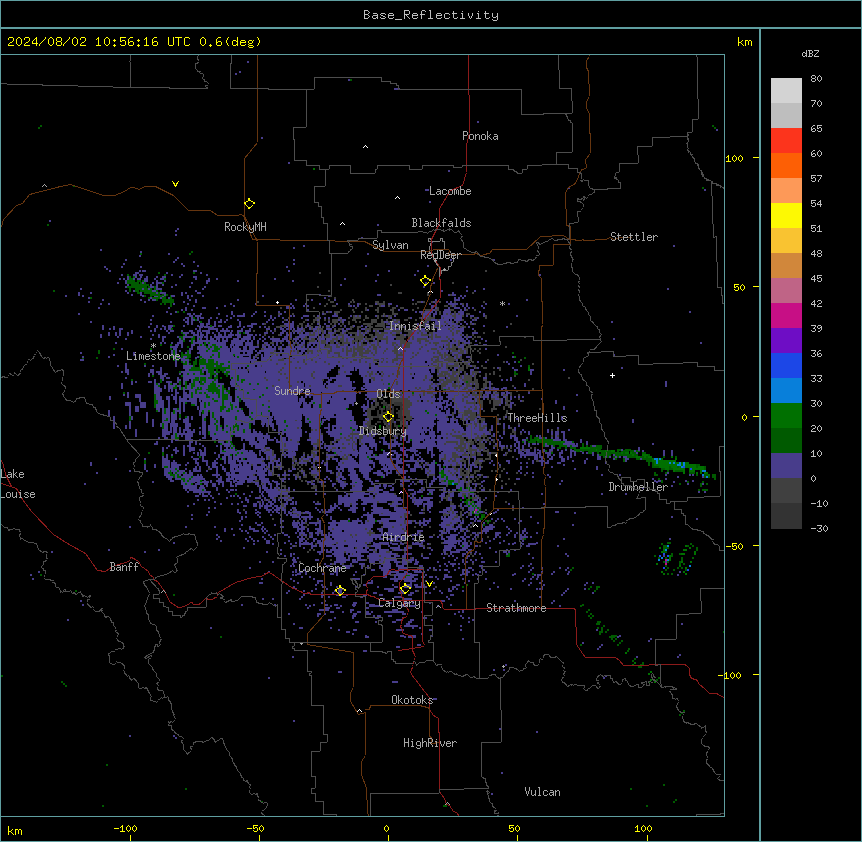Screen dimensions: 862x842
Task: Select the bright yellow legend swatch
Action: [786, 215]
